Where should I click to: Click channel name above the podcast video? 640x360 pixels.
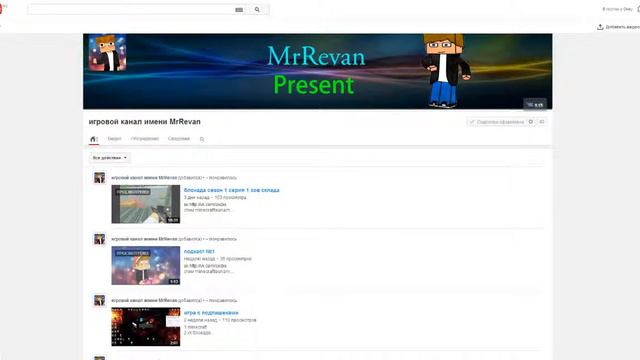tap(144, 239)
